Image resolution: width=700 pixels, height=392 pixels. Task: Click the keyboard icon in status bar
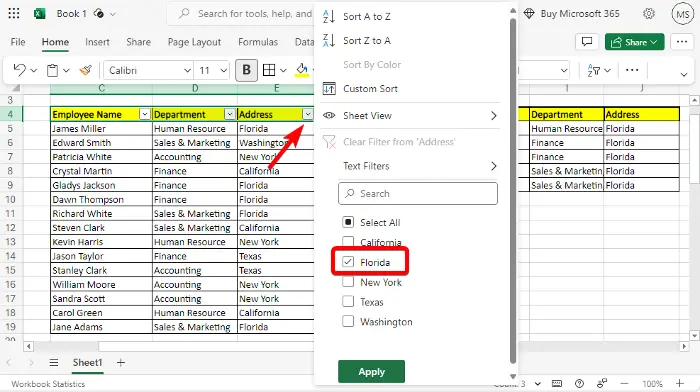(557, 384)
